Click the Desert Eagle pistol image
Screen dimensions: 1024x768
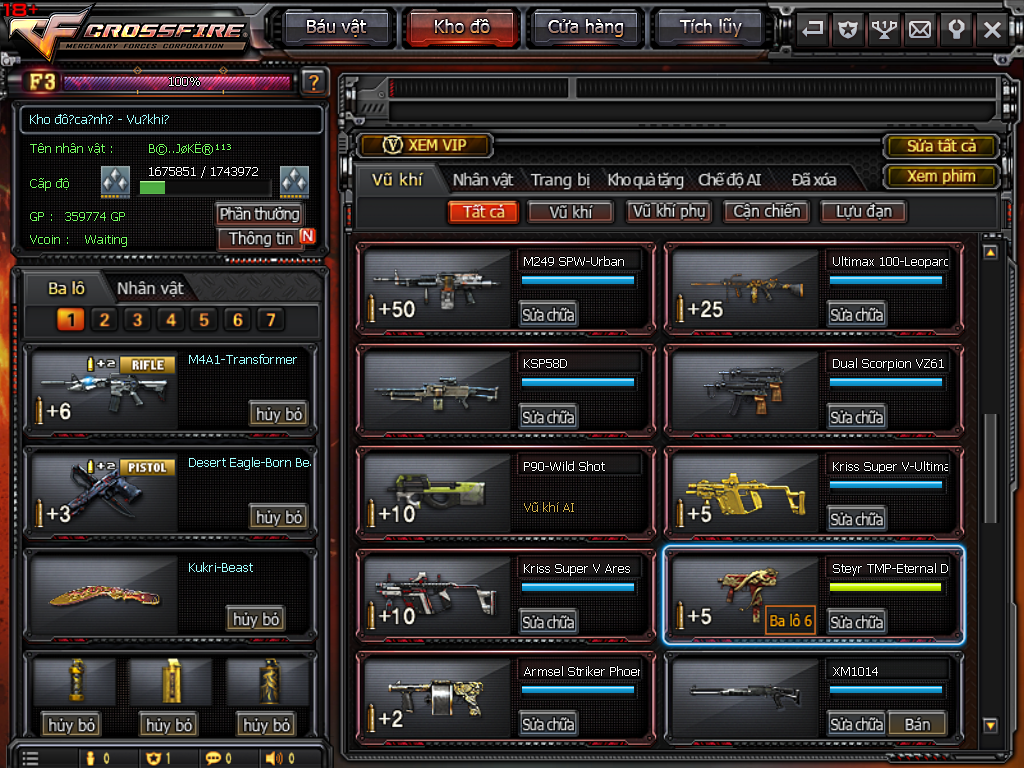point(104,492)
